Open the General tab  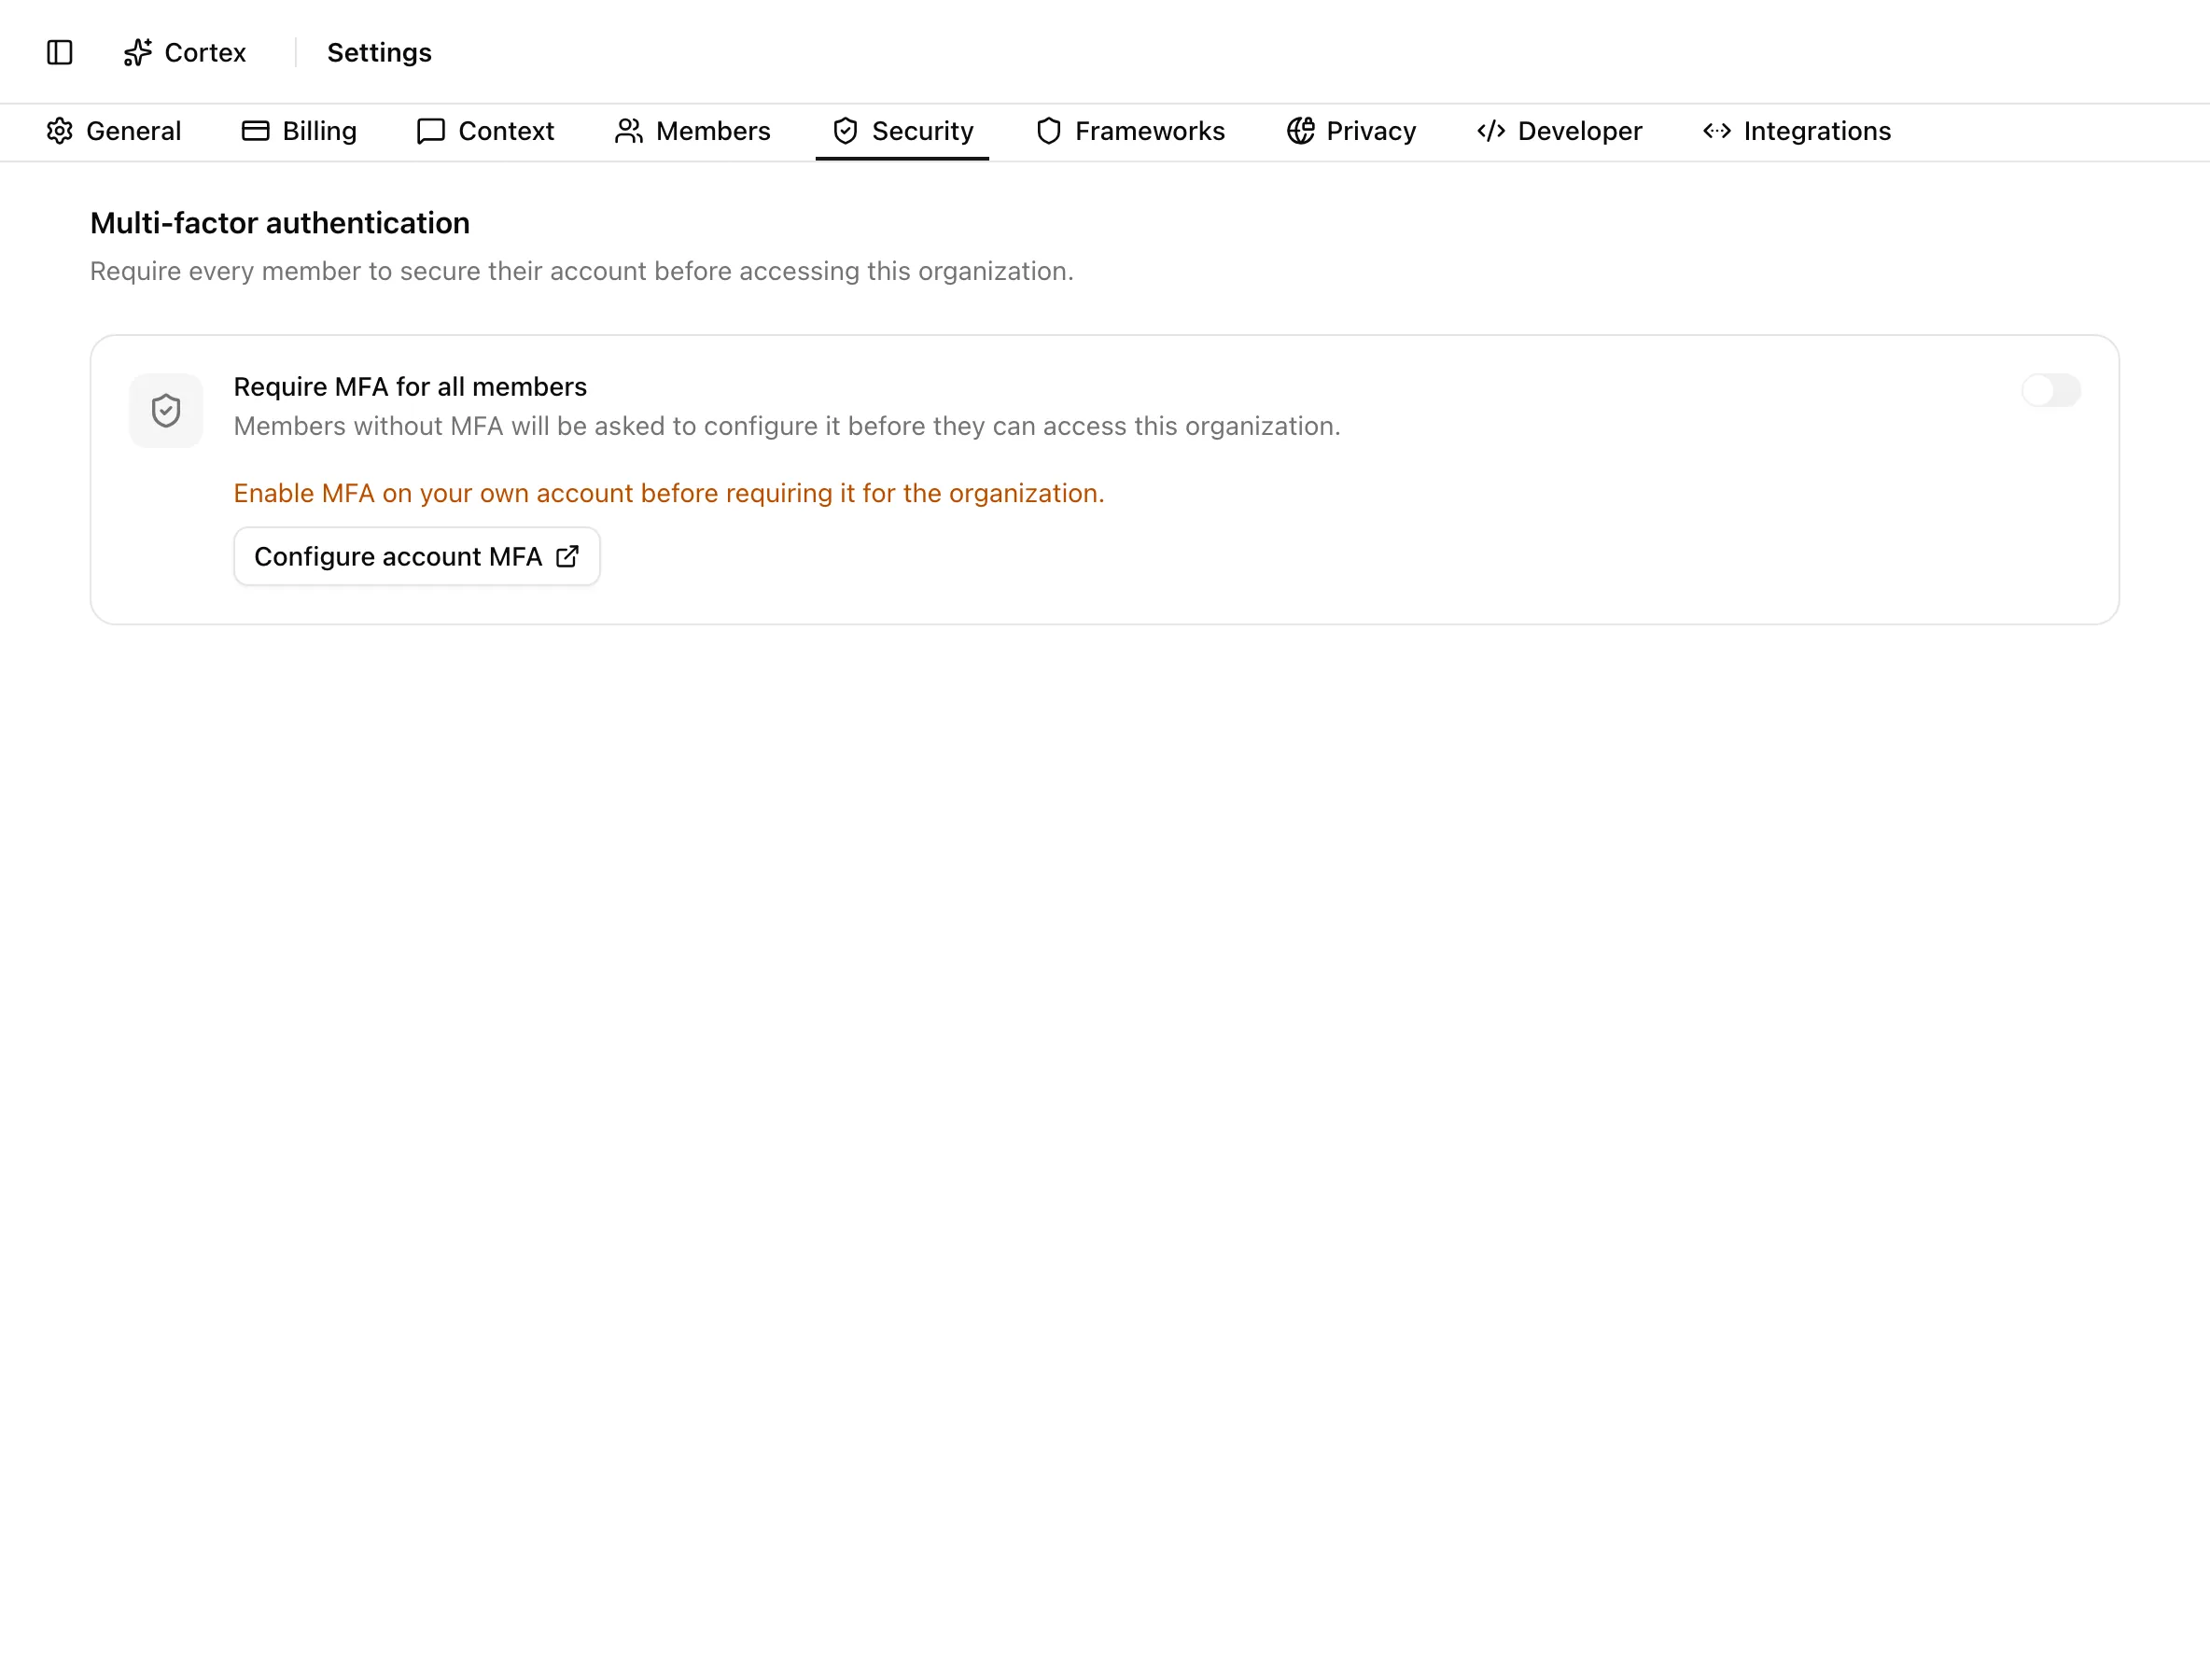pos(114,131)
